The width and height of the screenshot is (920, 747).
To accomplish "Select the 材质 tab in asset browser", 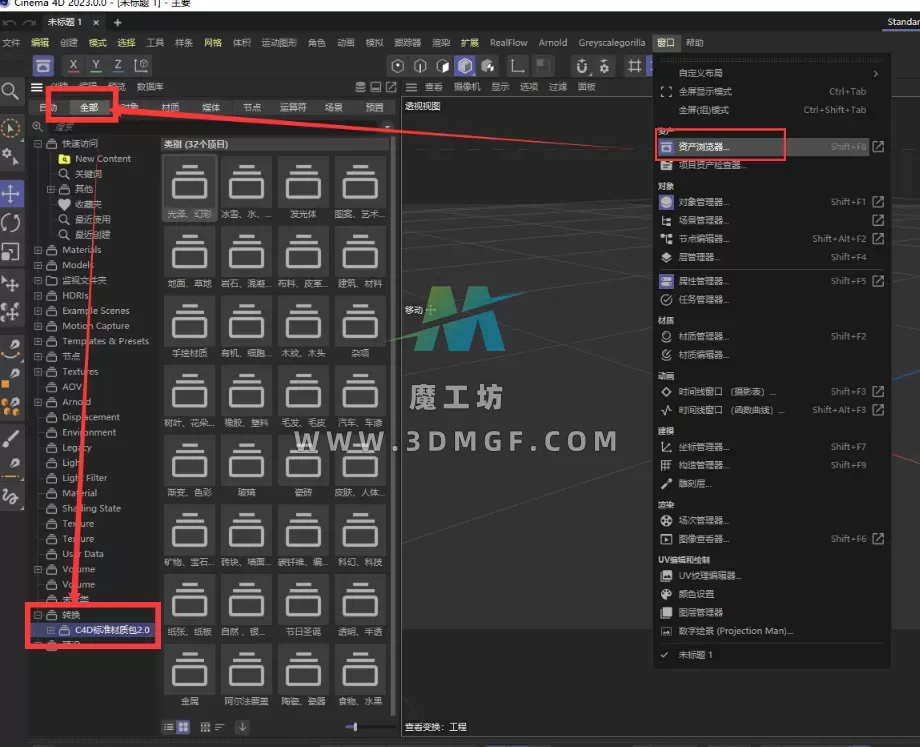I will pos(170,107).
